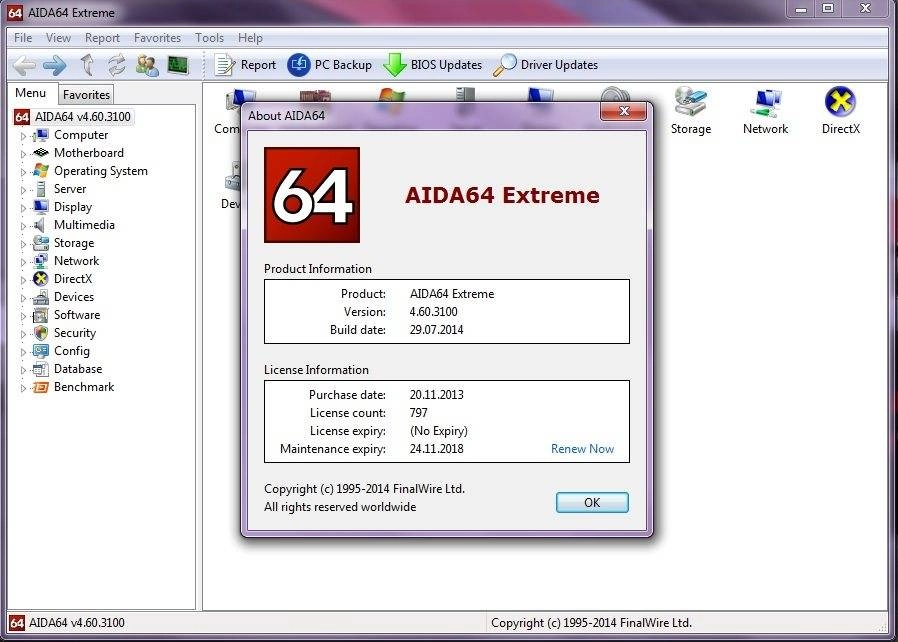The height and width of the screenshot is (642, 898).
Task: Select the Multimedia speaker tree icon
Action: [x=40, y=225]
